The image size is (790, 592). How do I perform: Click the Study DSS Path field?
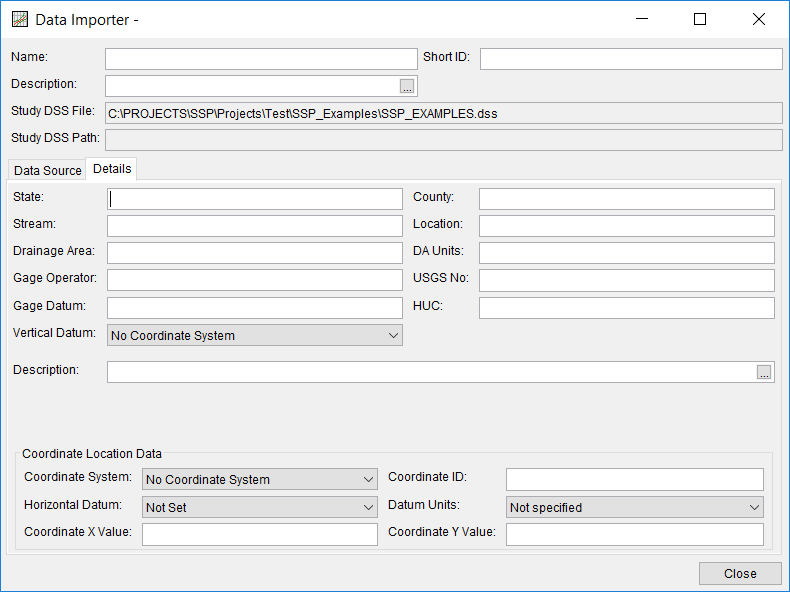444,140
